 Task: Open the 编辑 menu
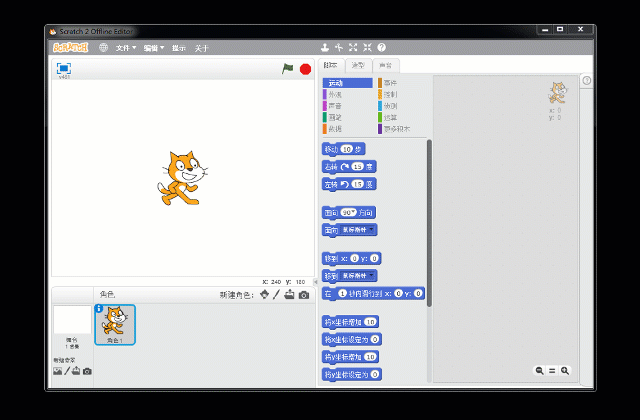[x=154, y=48]
